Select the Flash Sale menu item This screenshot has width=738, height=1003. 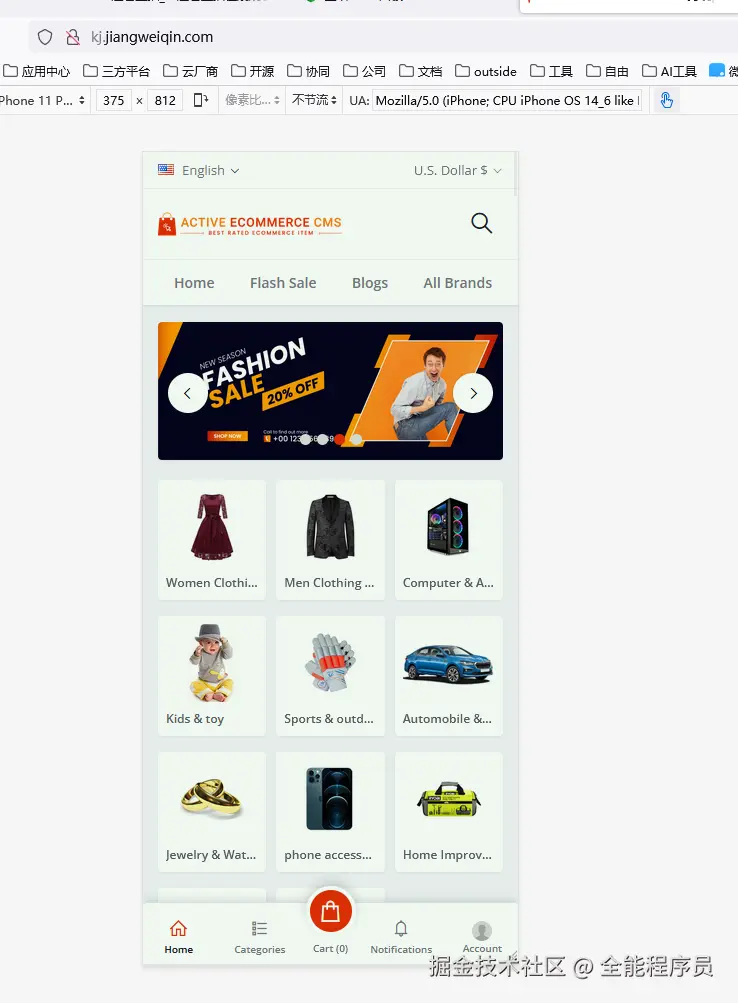283,283
